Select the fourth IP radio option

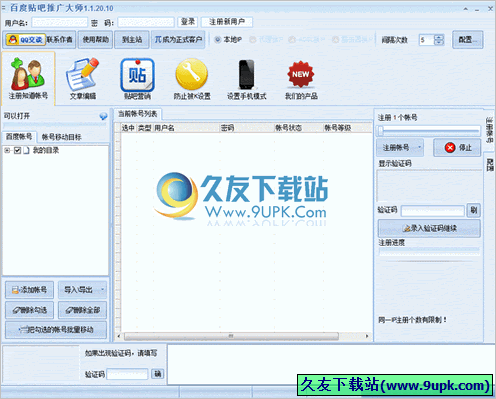click(x=336, y=40)
